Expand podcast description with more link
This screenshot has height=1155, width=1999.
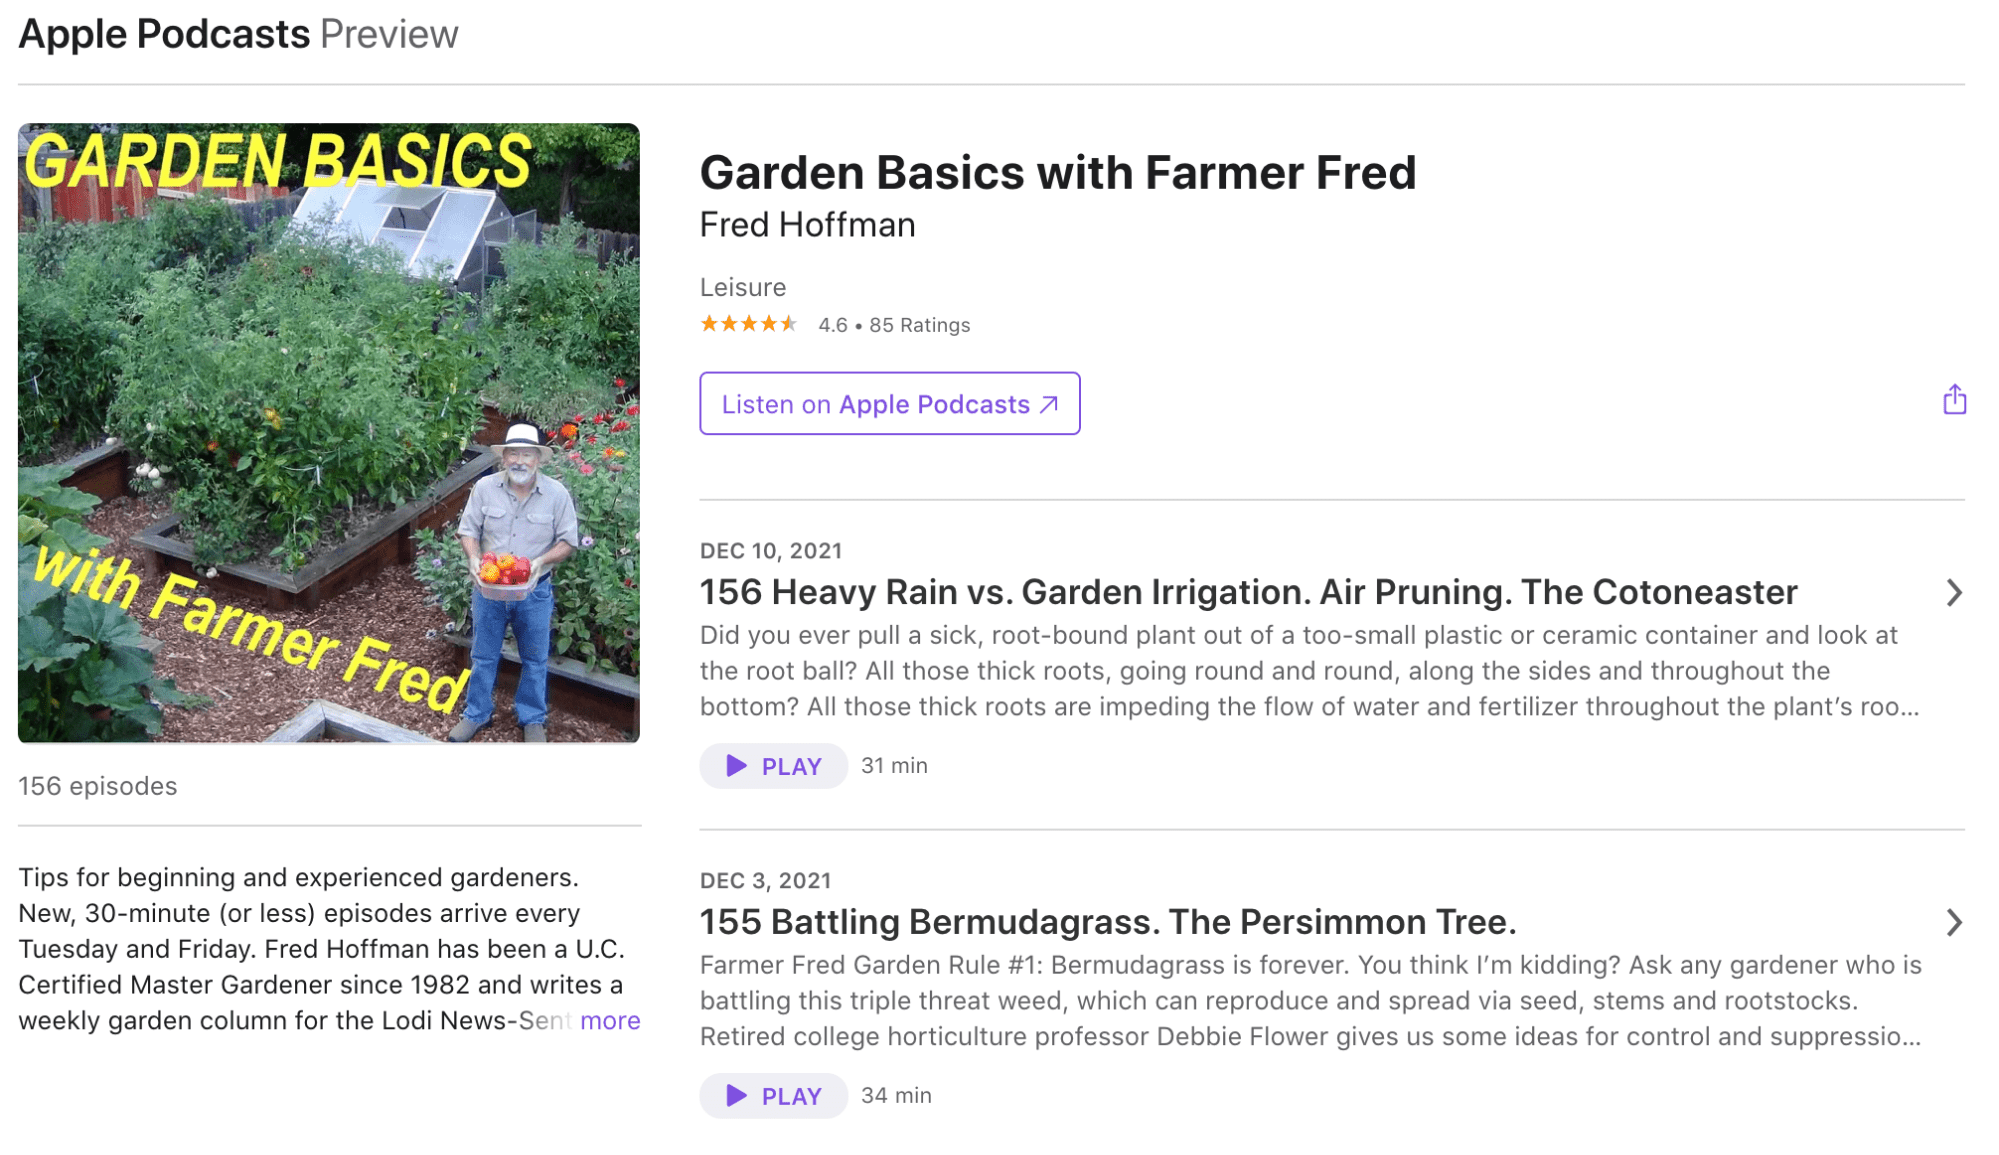610,1021
